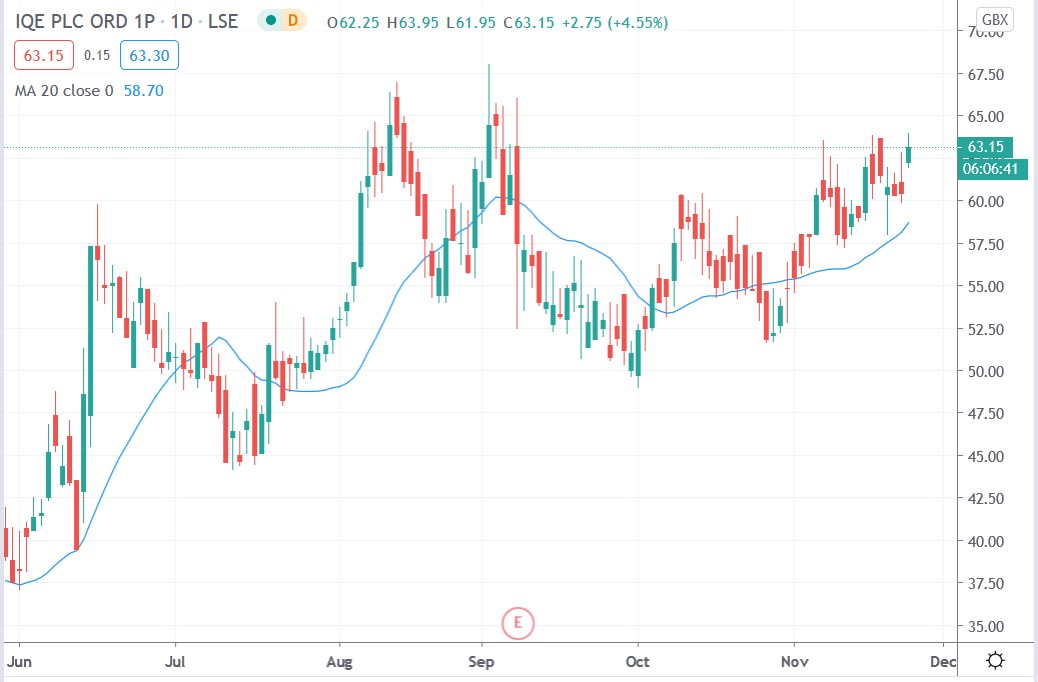The image size is (1038, 682).
Task: Click the 67.50 price axis label
Action: click(986, 74)
